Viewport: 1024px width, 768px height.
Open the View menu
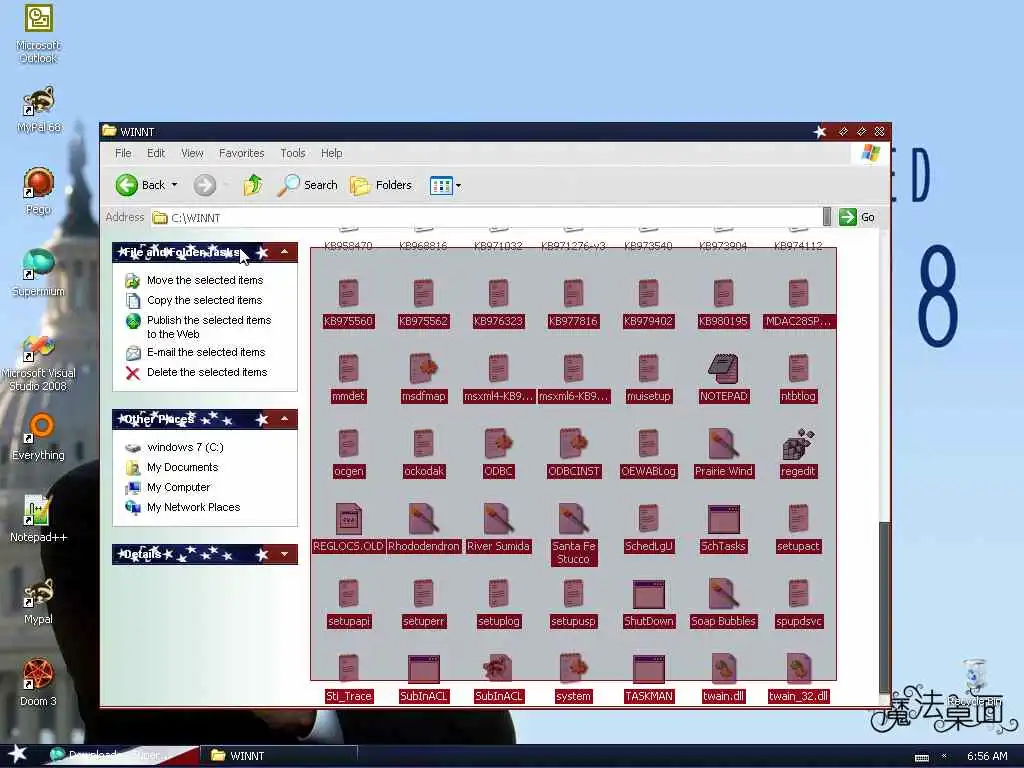[192, 153]
